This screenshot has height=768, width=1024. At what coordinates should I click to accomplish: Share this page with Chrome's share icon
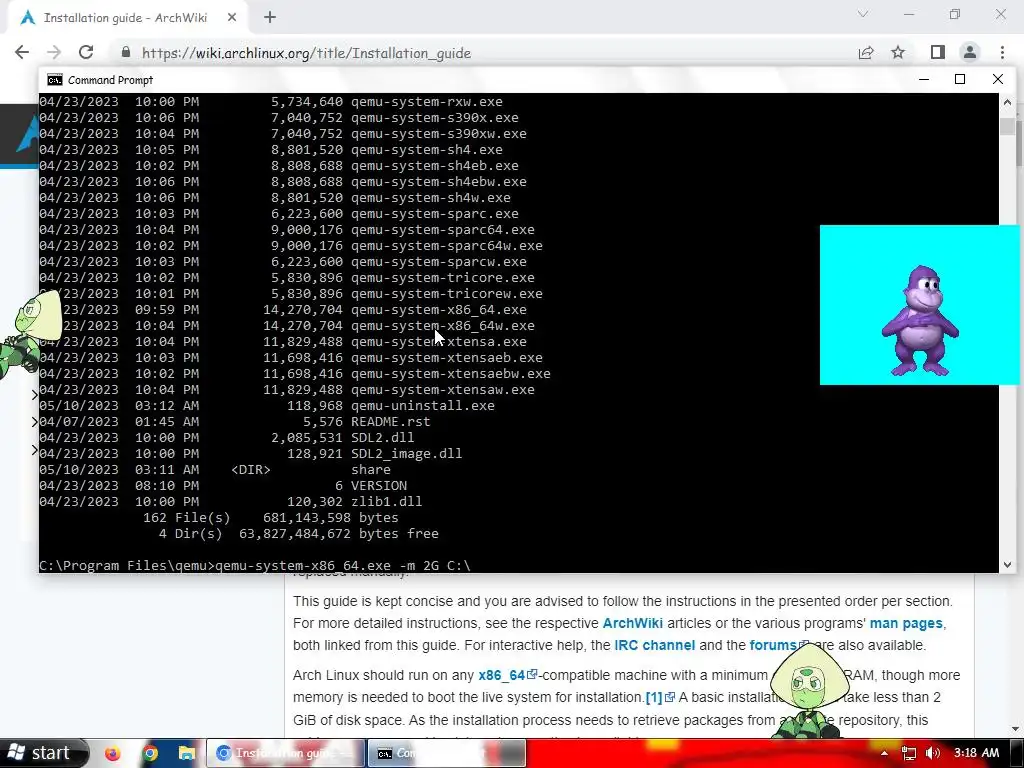coord(866,53)
